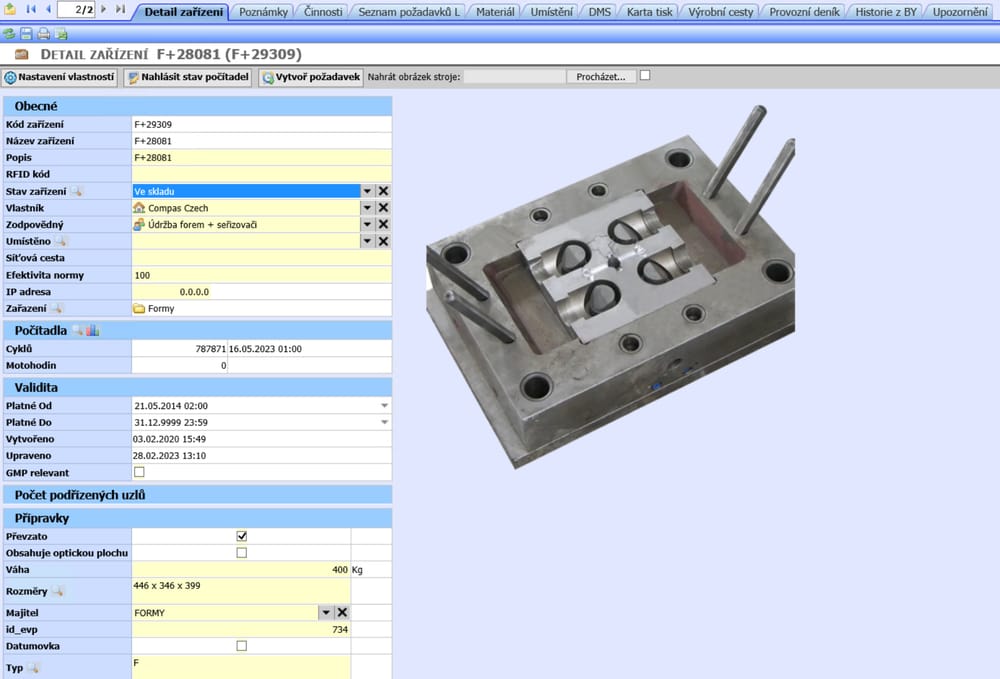This screenshot has height=679, width=1000.
Task: Toggle the Datumovka checkbox
Action: pos(241,645)
